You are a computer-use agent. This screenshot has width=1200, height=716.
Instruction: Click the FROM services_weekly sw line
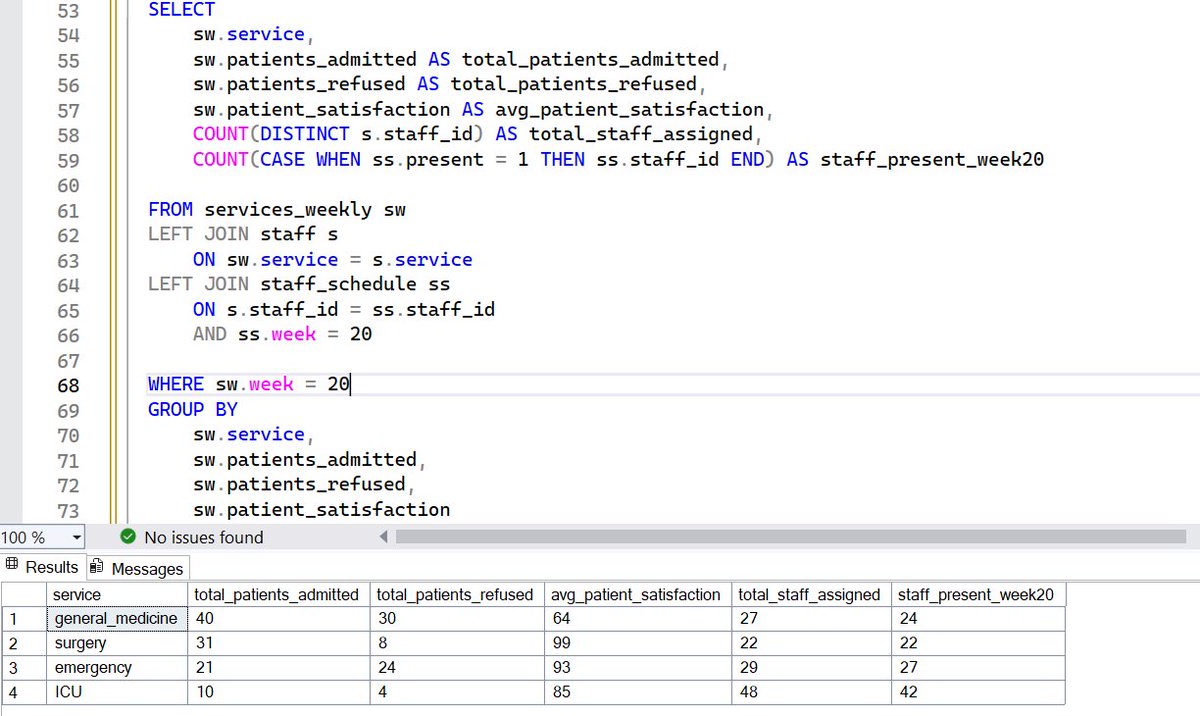coord(277,210)
